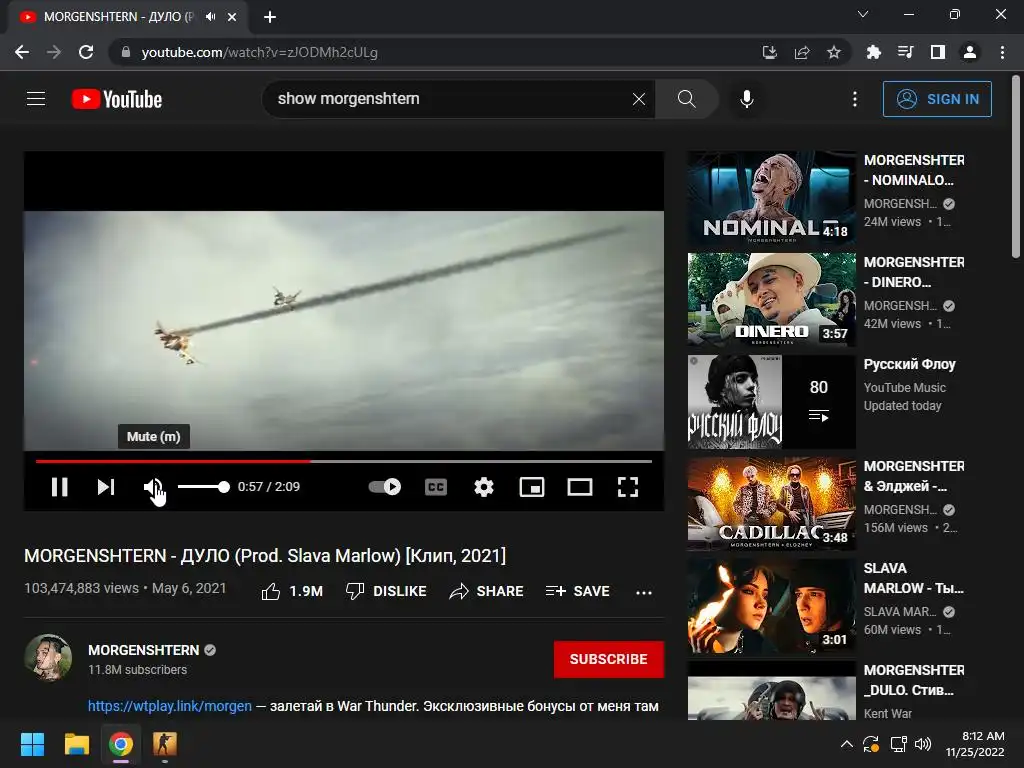Open the Windows Start menu
This screenshot has width=1024, height=768.
(32, 744)
